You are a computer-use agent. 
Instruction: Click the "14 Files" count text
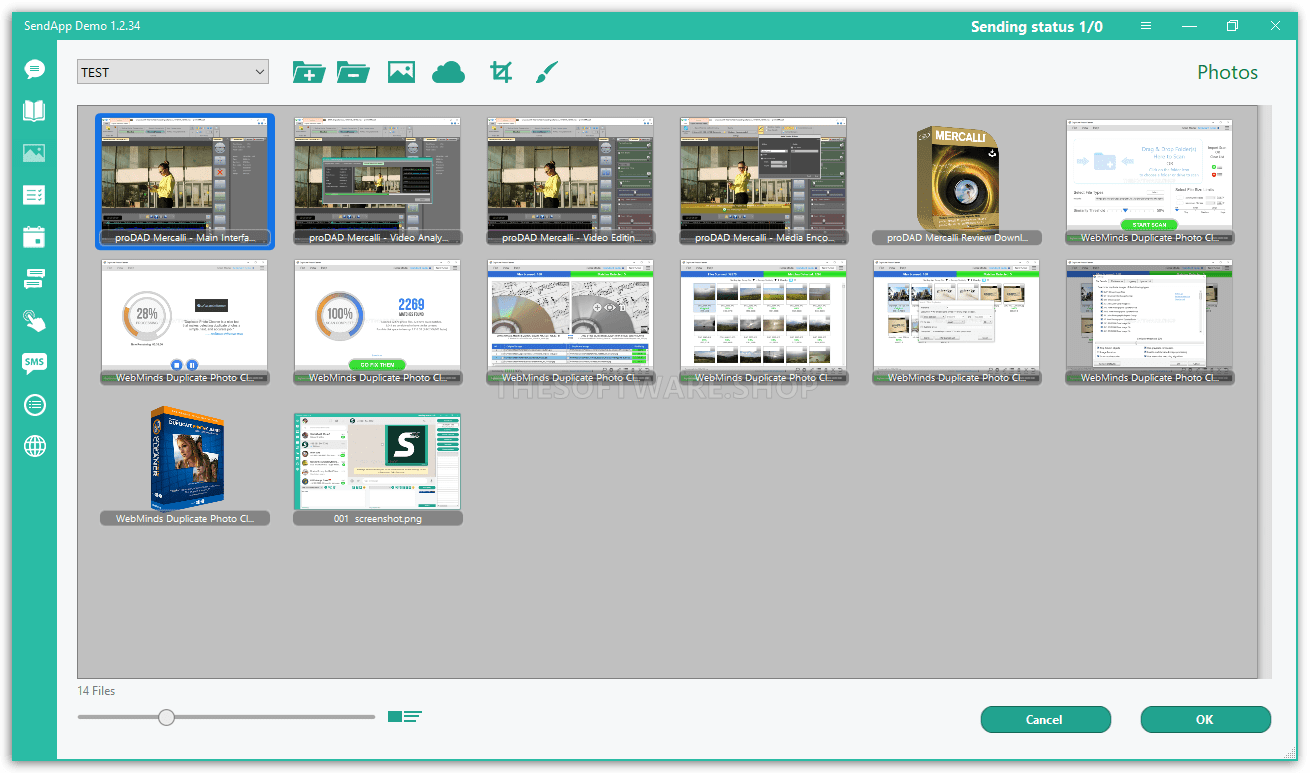click(97, 691)
